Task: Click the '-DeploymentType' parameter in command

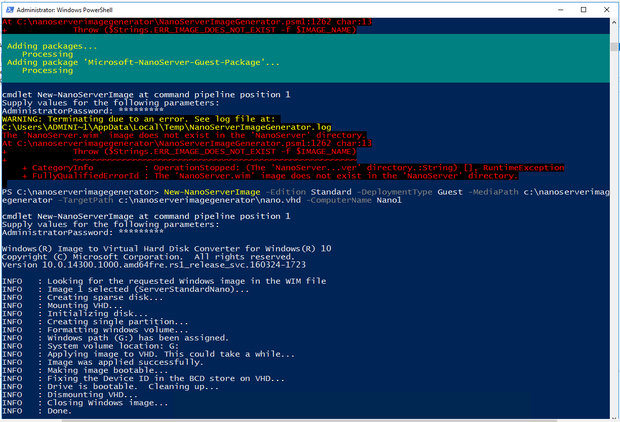Action: click(394, 192)
